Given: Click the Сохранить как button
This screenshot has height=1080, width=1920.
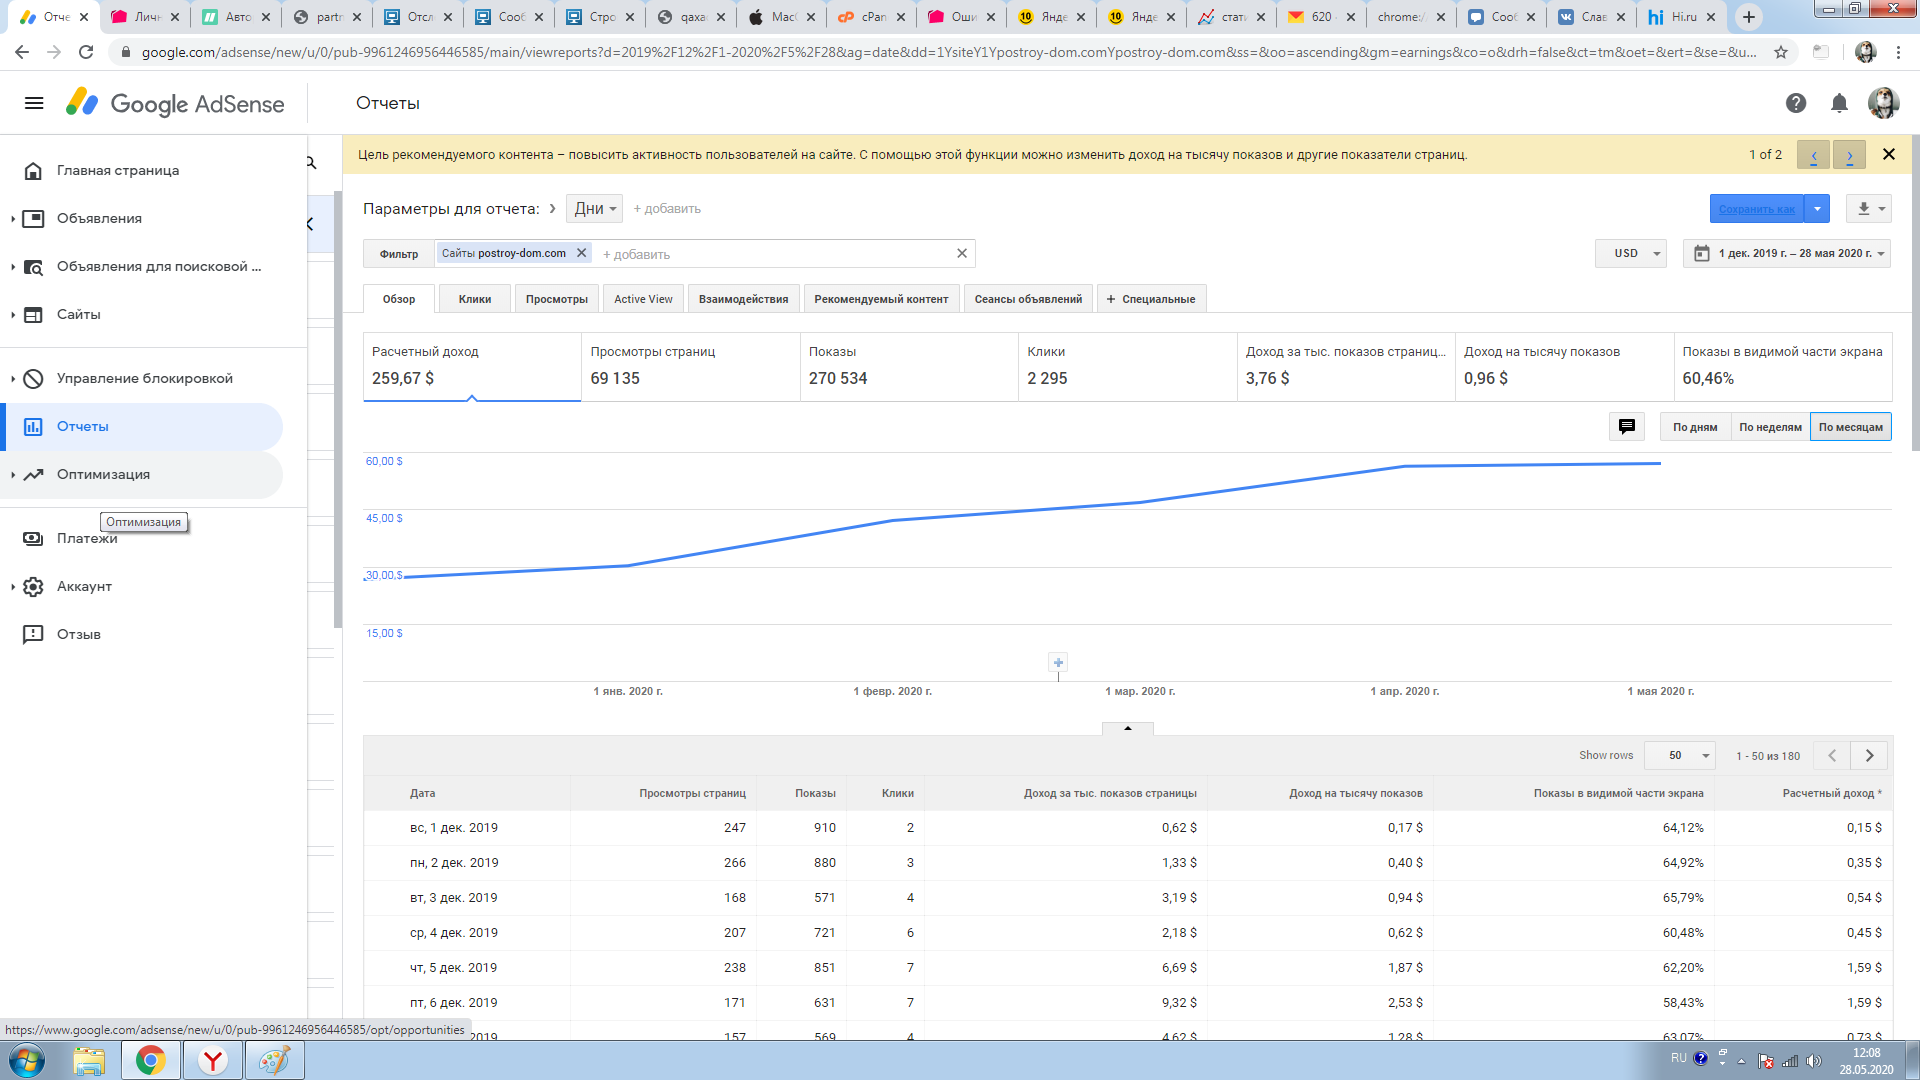Looking at the screenshot, I should pos(1756,209).
